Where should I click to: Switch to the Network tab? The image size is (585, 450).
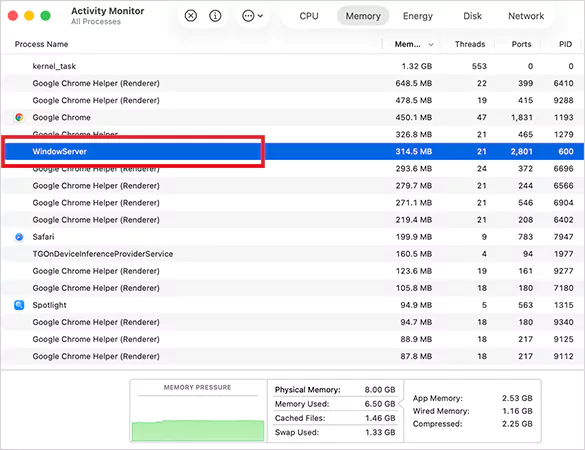click(x=526, y=16)
